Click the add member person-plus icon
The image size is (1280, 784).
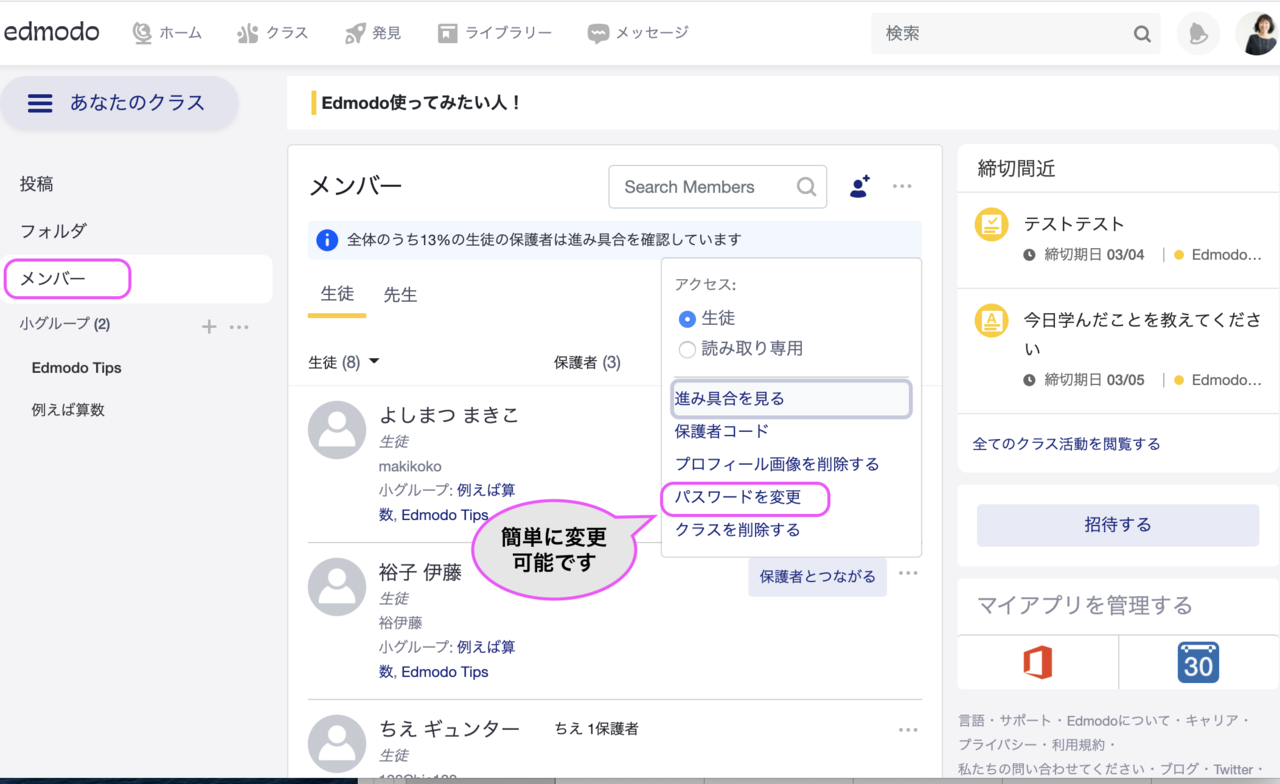tap(859, 186)
